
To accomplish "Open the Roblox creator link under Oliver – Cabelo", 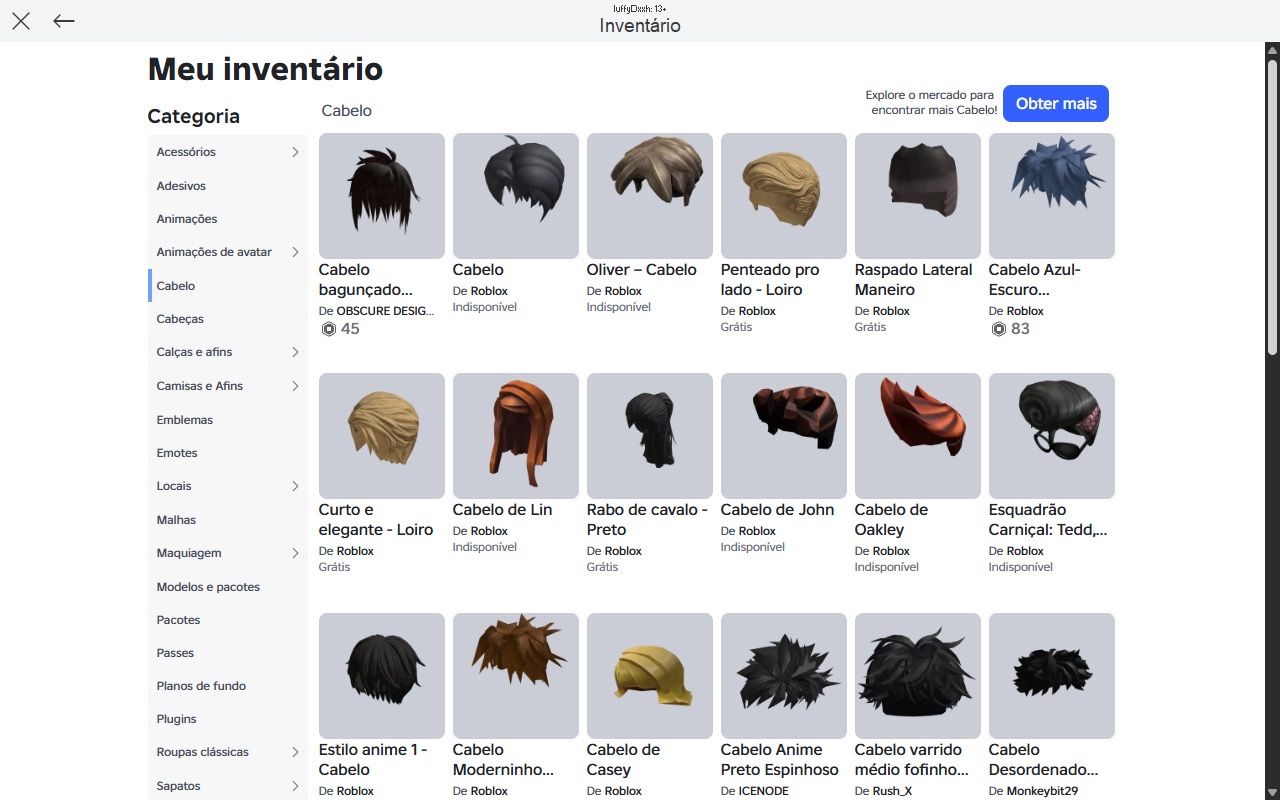I will (x=623, y=291).
